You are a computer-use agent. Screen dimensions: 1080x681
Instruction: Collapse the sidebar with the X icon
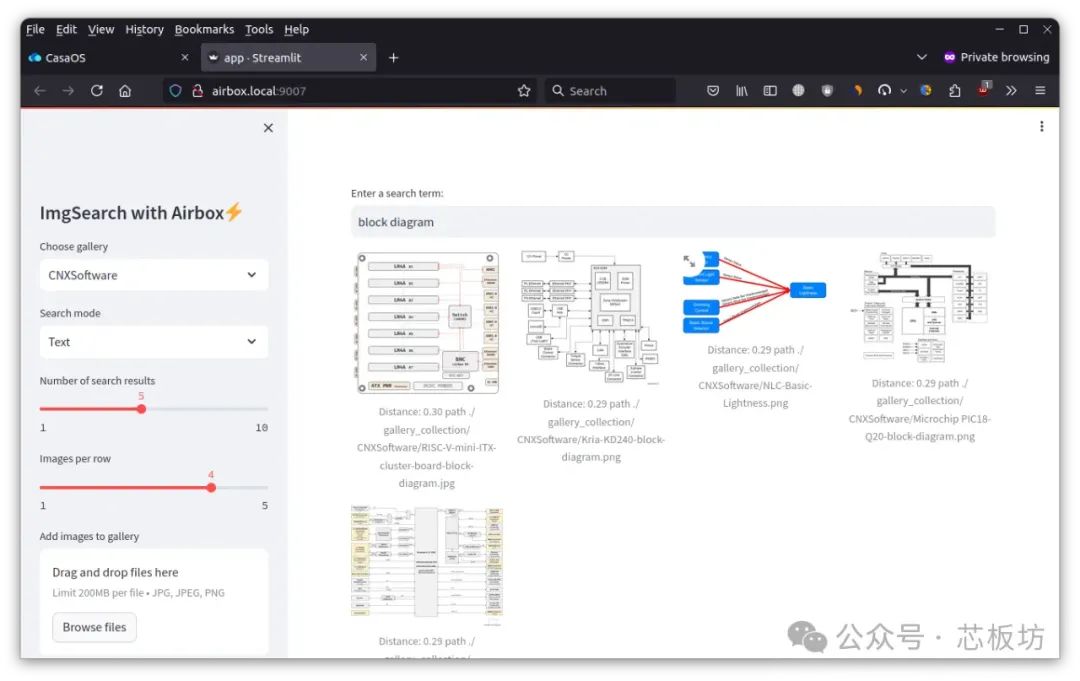(x=268, y=128)
